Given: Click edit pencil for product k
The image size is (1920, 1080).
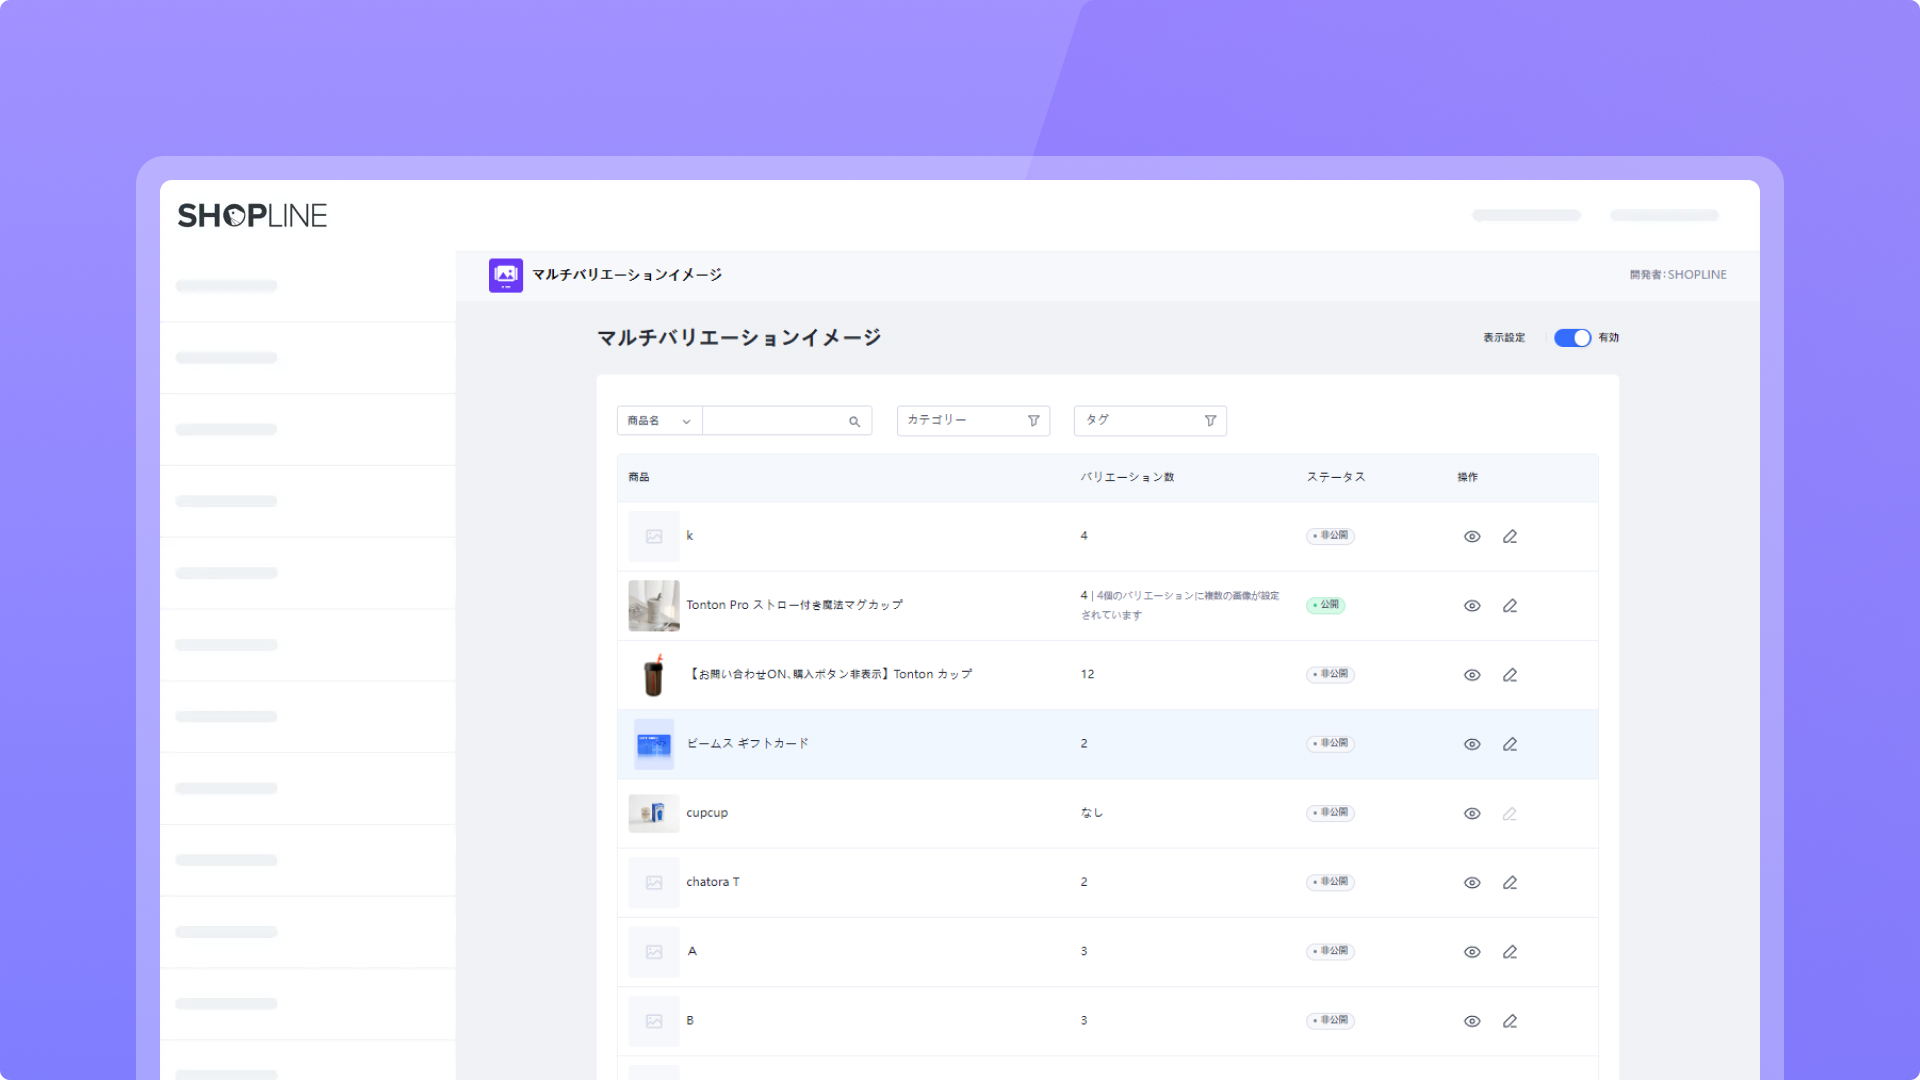Looking at the screenshot, I should [1510, 537].
